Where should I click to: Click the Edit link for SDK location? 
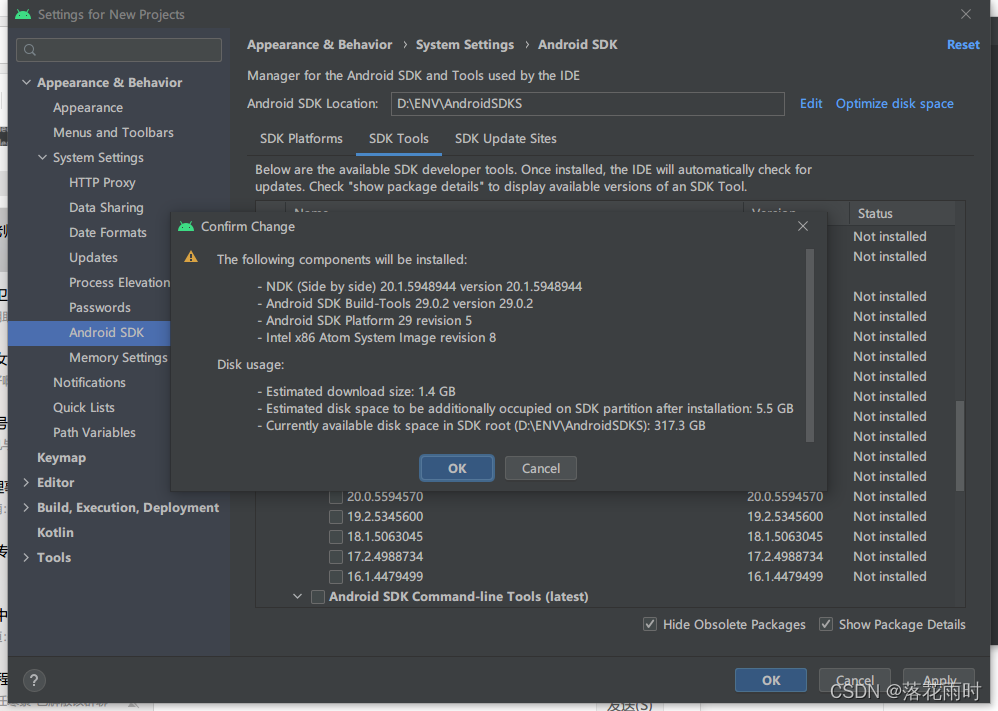tap(811, 104)
